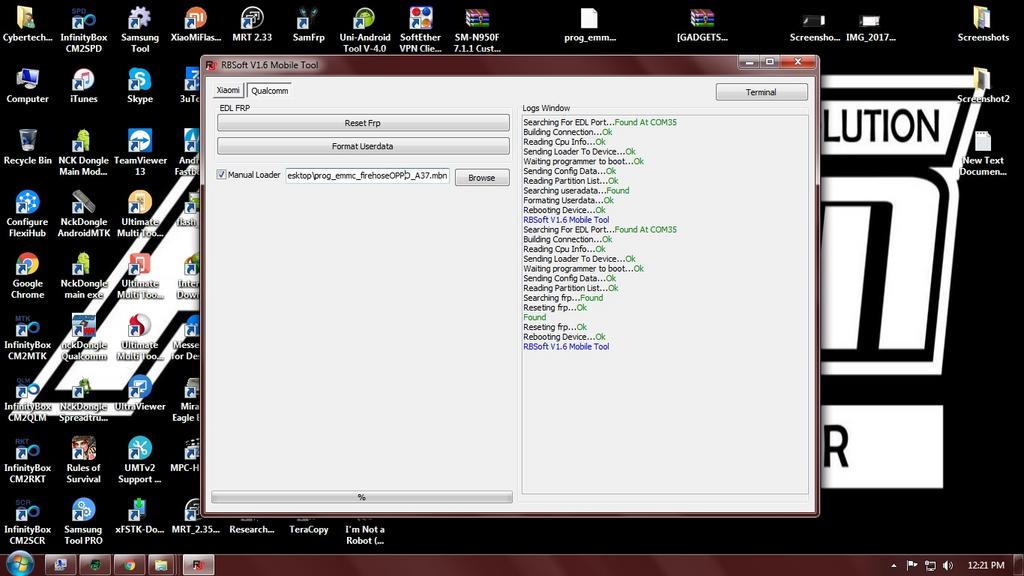
Task: Open InfinityBox CM2SCR shortcut
Action: pos(27,521)
